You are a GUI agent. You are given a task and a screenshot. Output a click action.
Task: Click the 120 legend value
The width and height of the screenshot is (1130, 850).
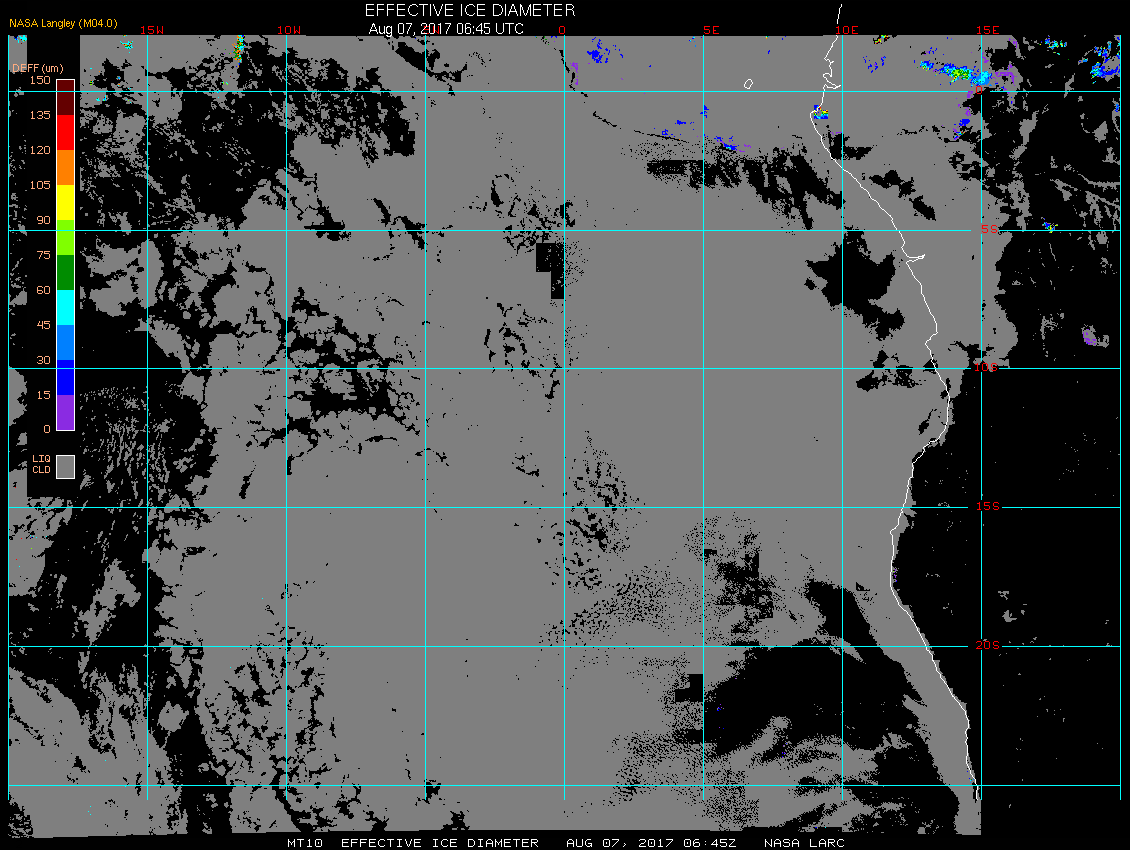coord(40,150)
